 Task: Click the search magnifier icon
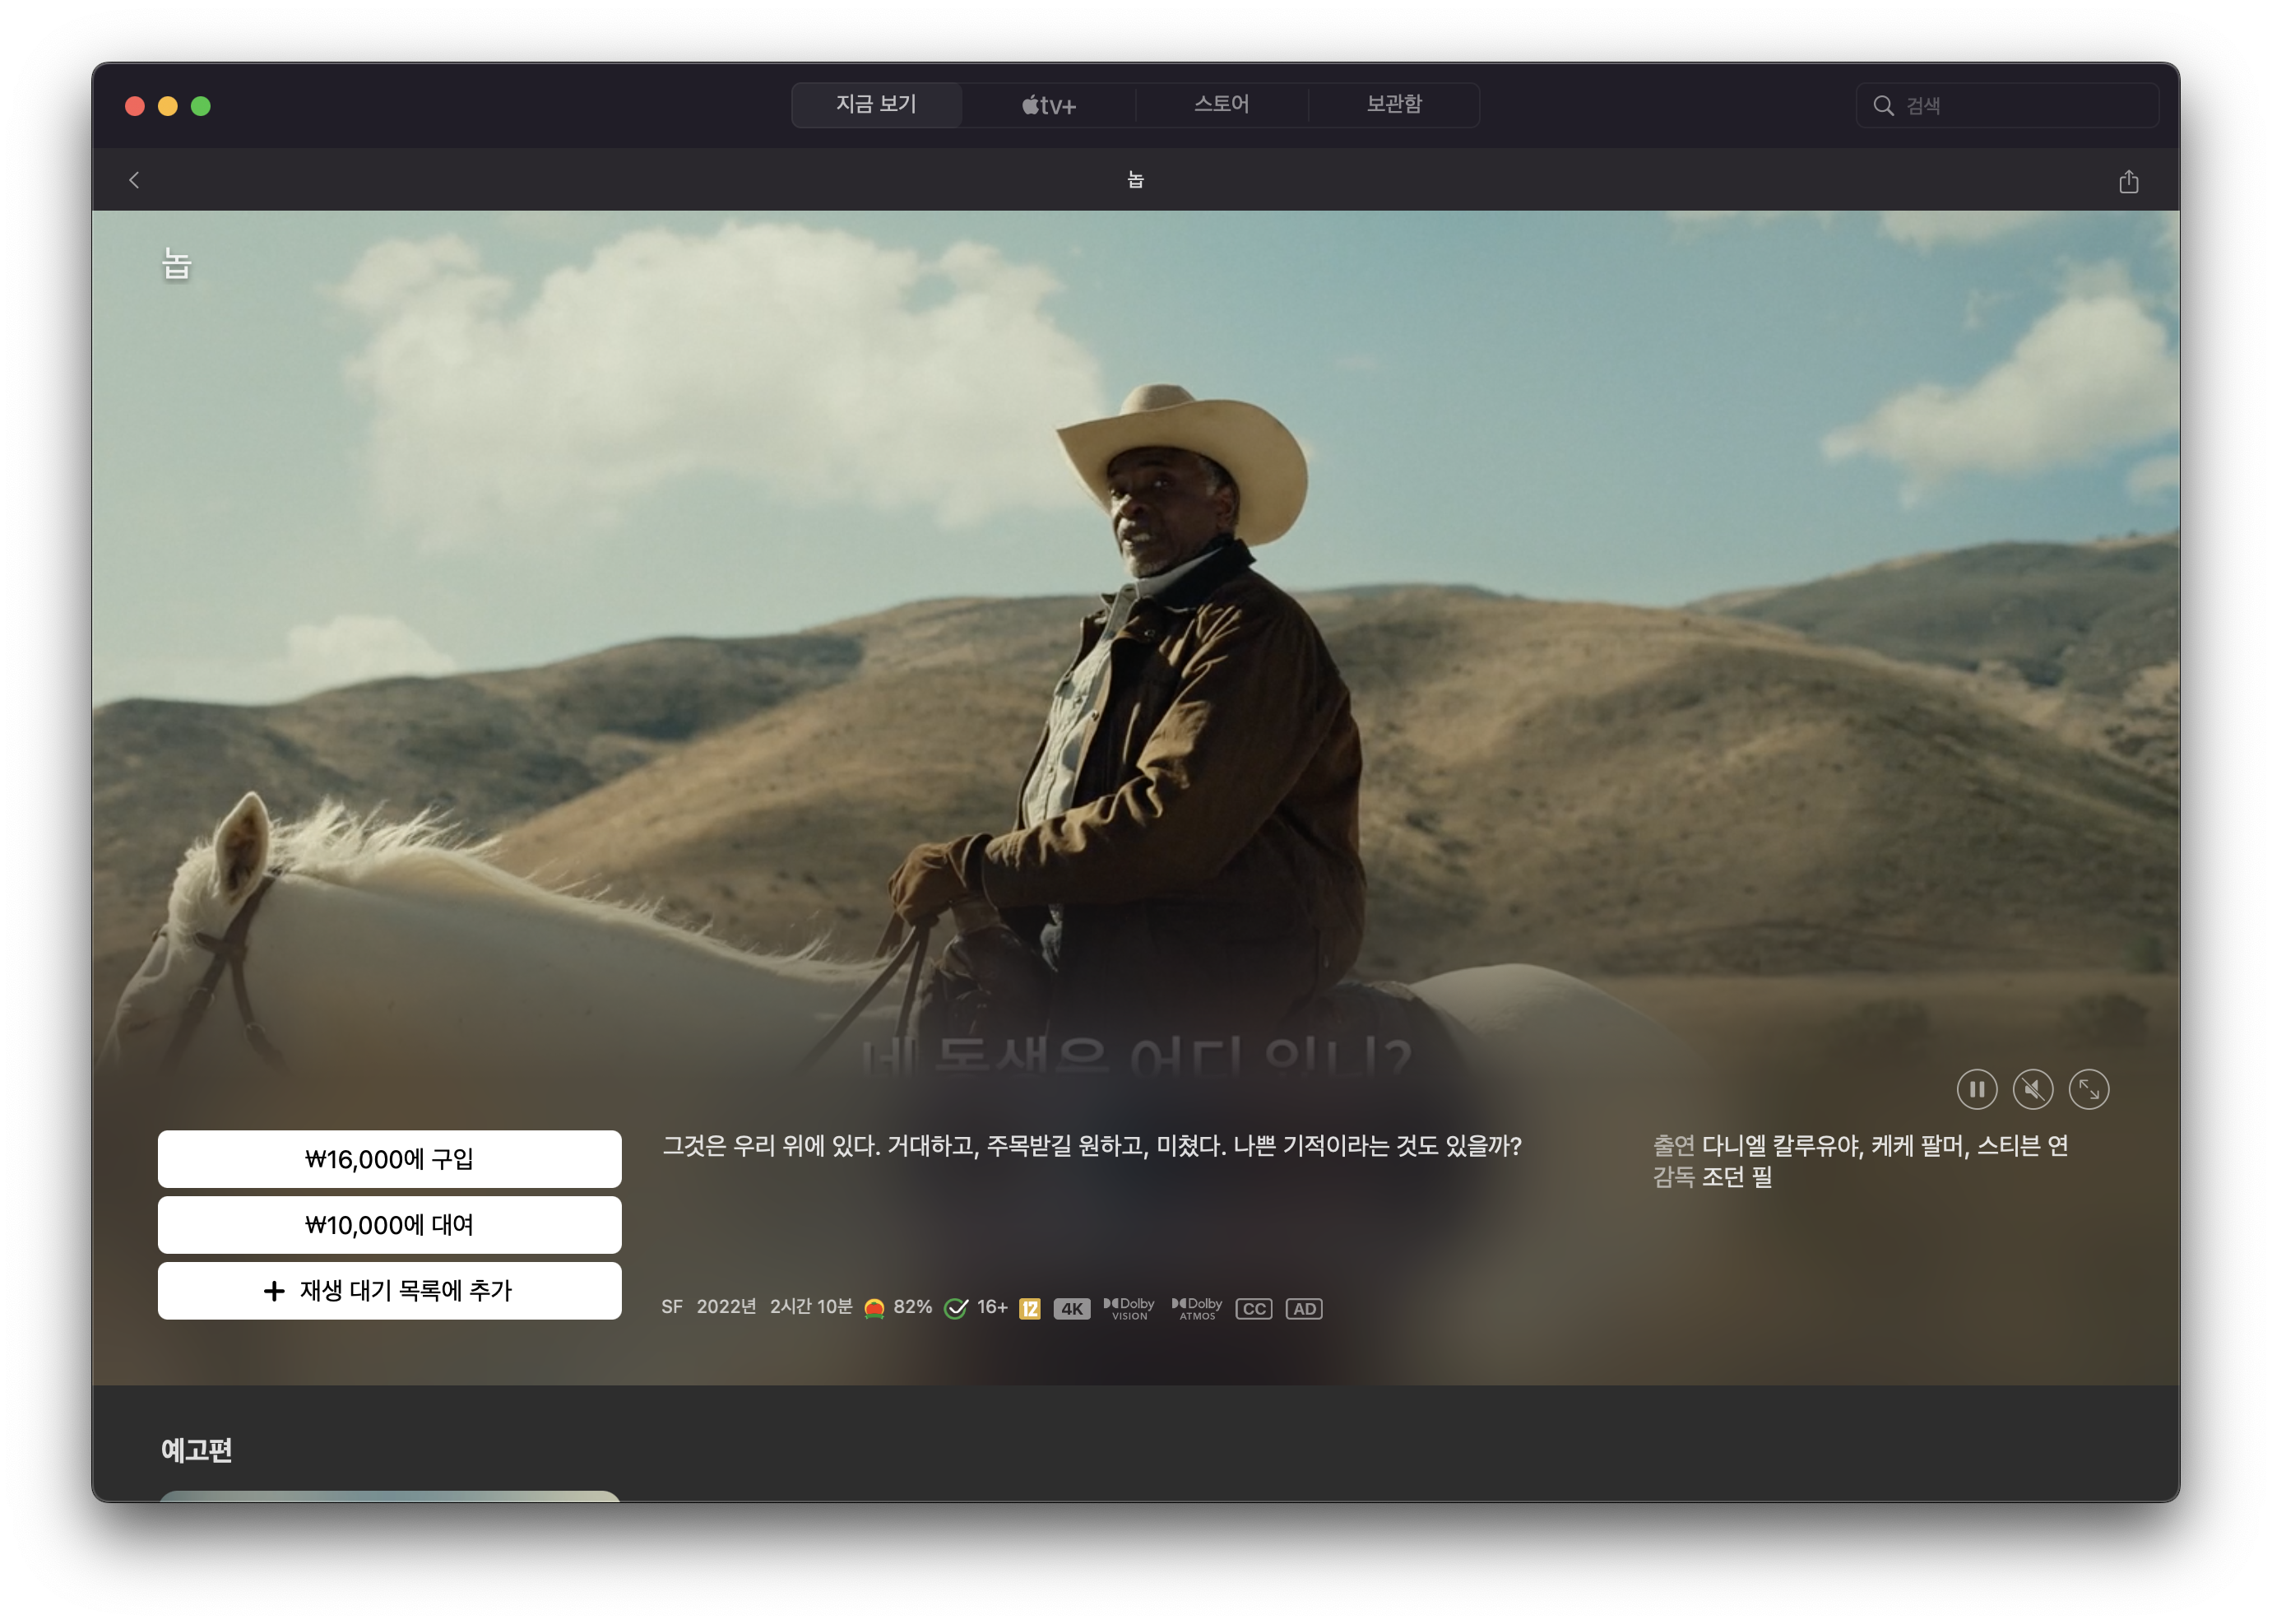tap(1883, 106)
